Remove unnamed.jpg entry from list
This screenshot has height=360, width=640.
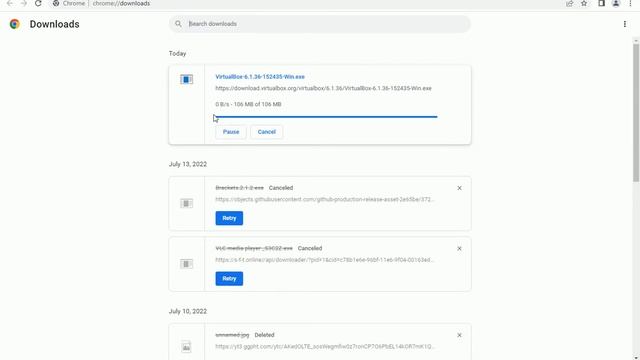point(459,335)
